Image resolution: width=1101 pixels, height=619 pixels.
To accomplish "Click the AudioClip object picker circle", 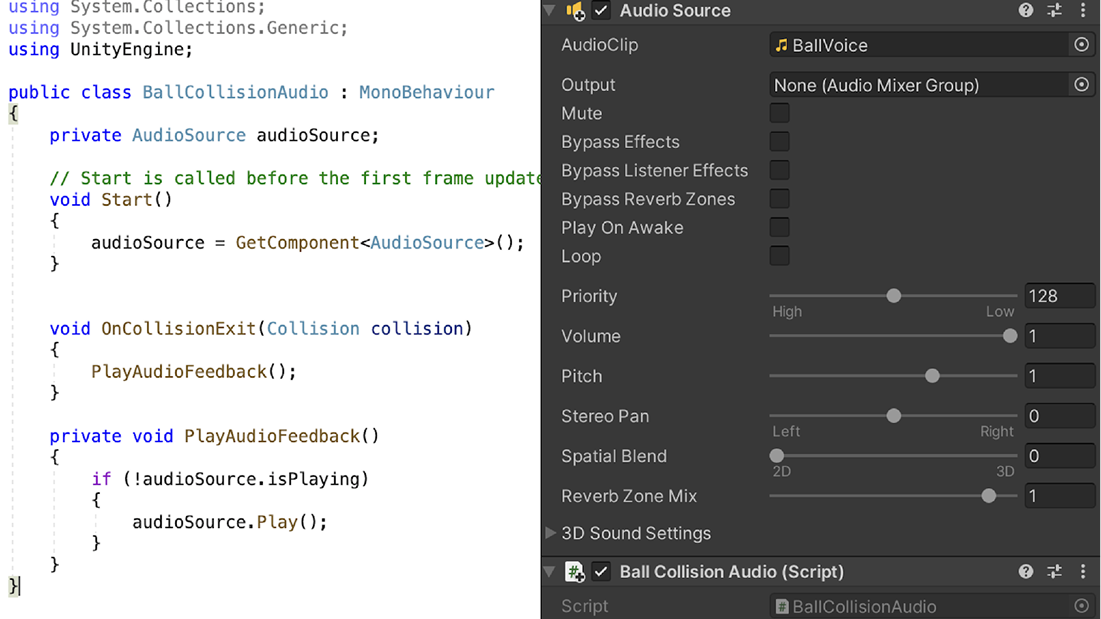I will [x=1081, y=45].
